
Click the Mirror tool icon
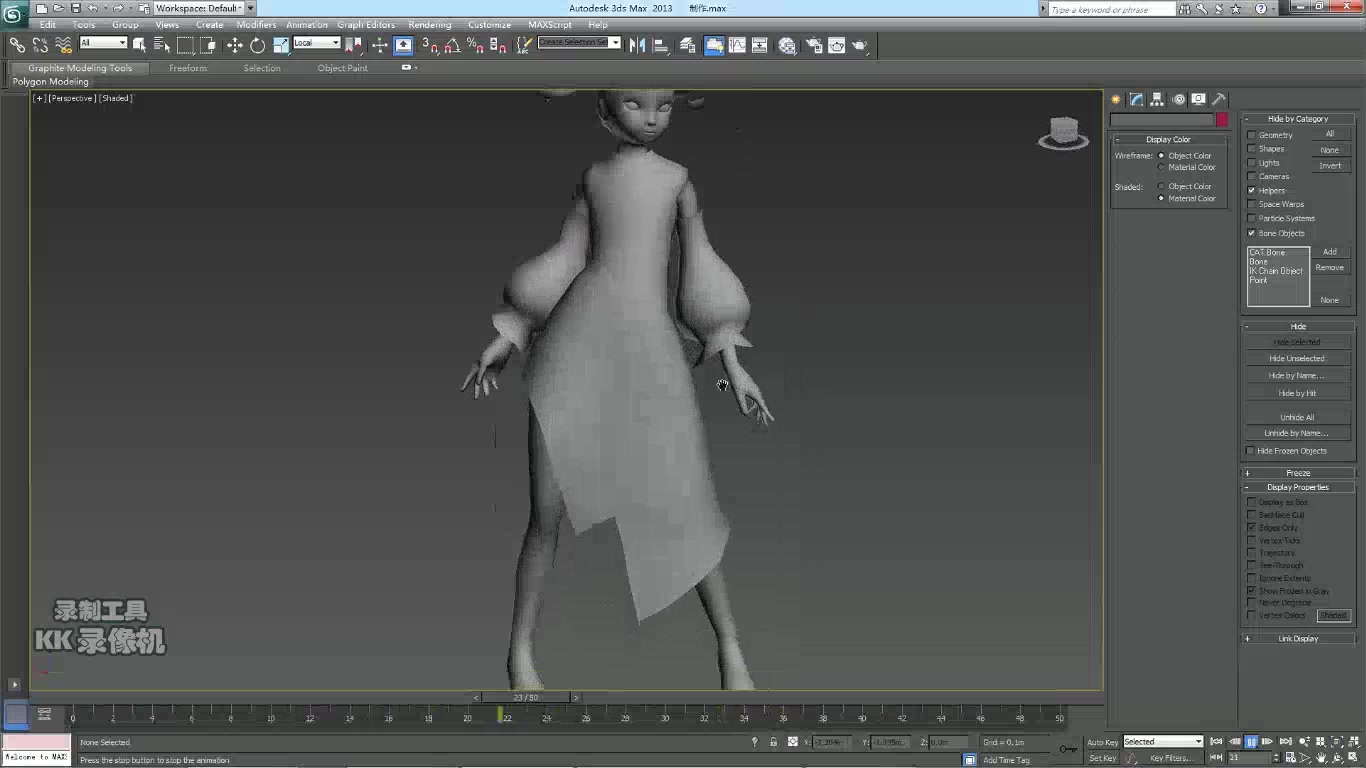point(637,45)
